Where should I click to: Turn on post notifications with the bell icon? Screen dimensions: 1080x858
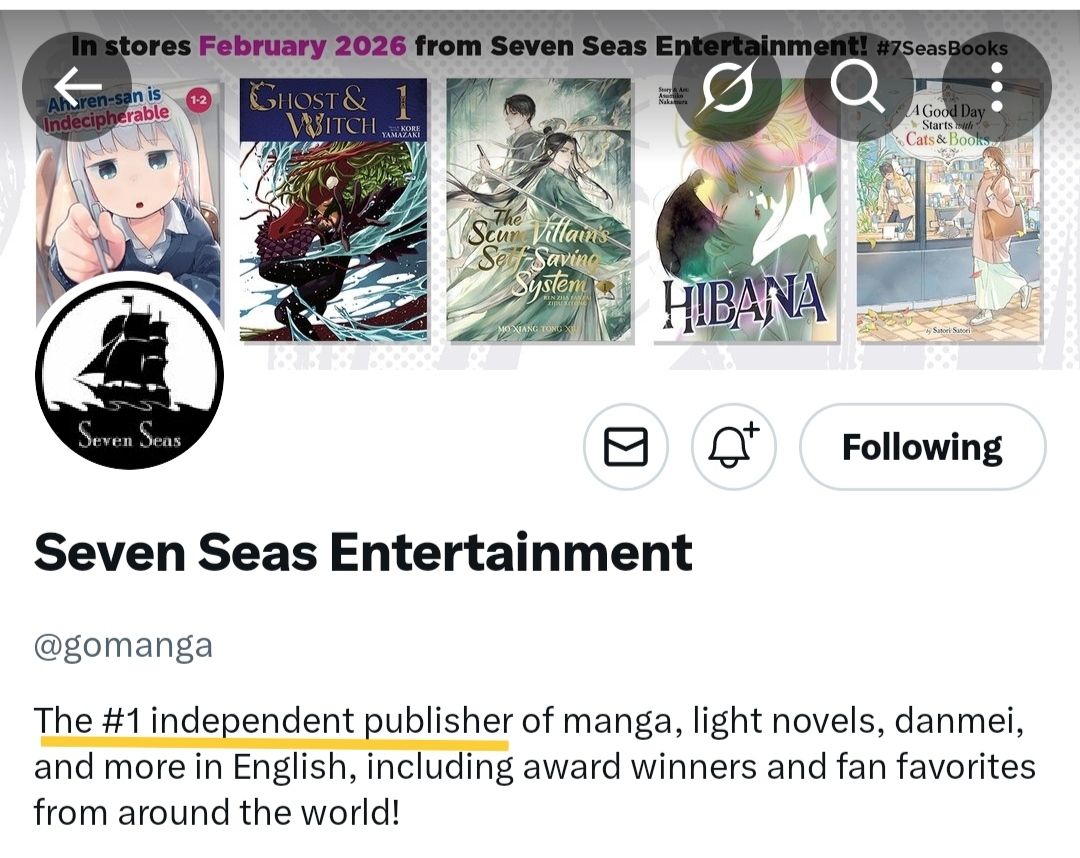734,447
